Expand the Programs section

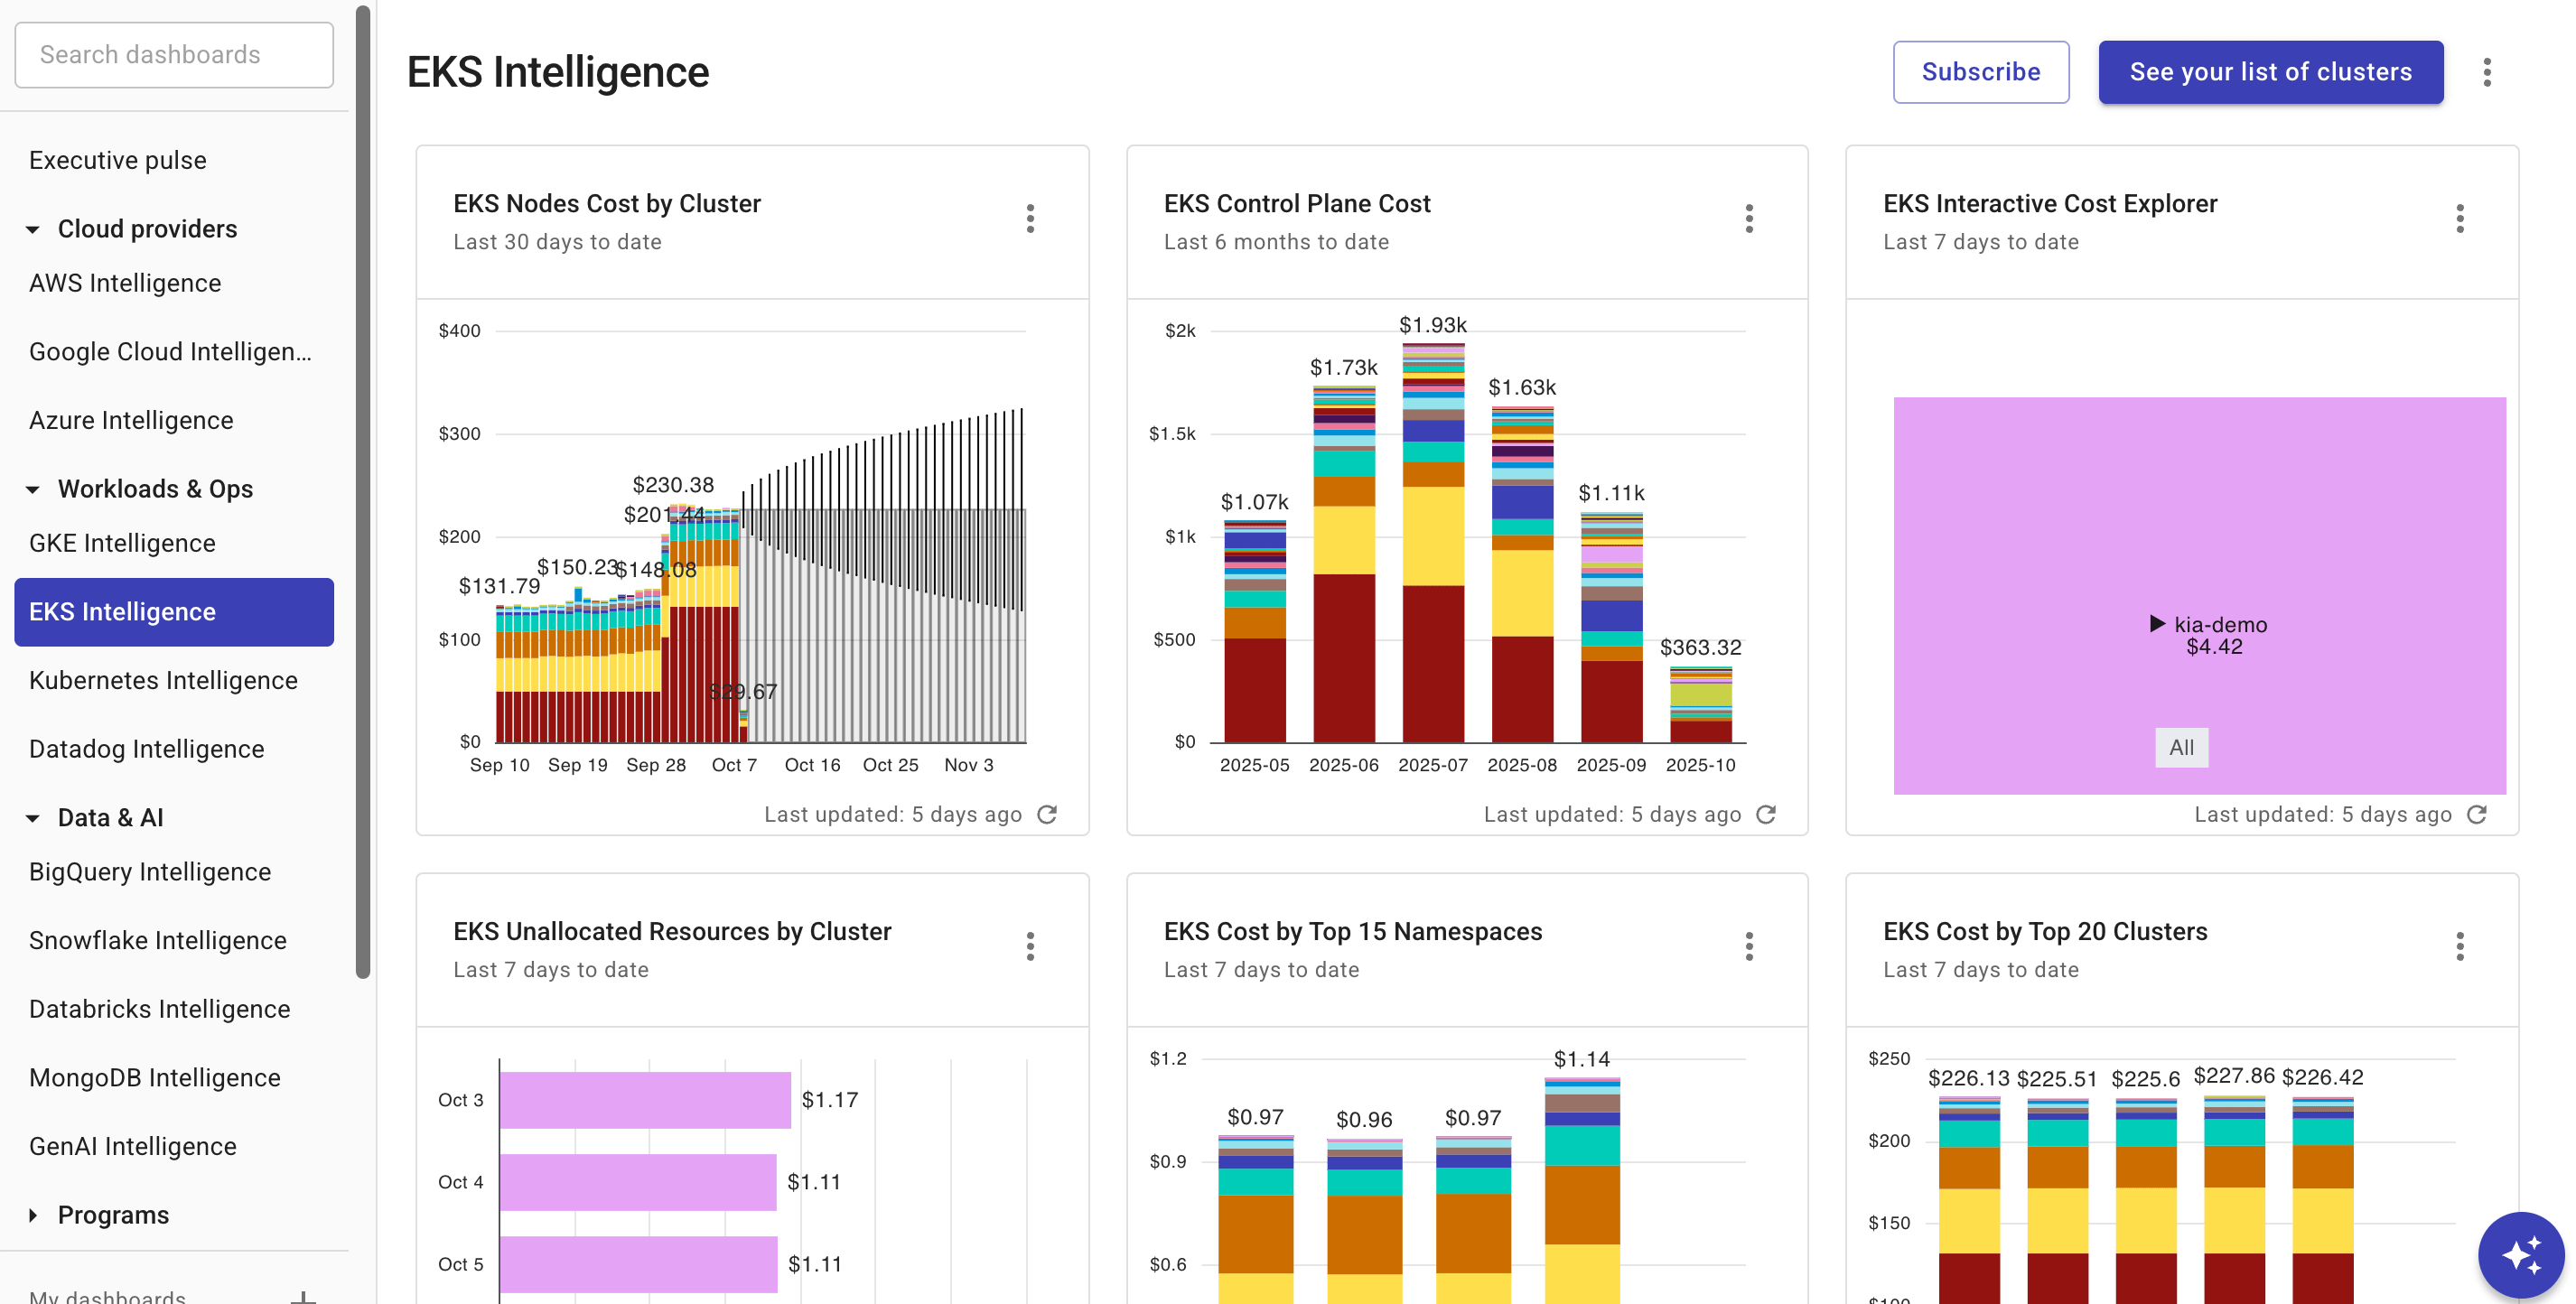[33, 1214]
